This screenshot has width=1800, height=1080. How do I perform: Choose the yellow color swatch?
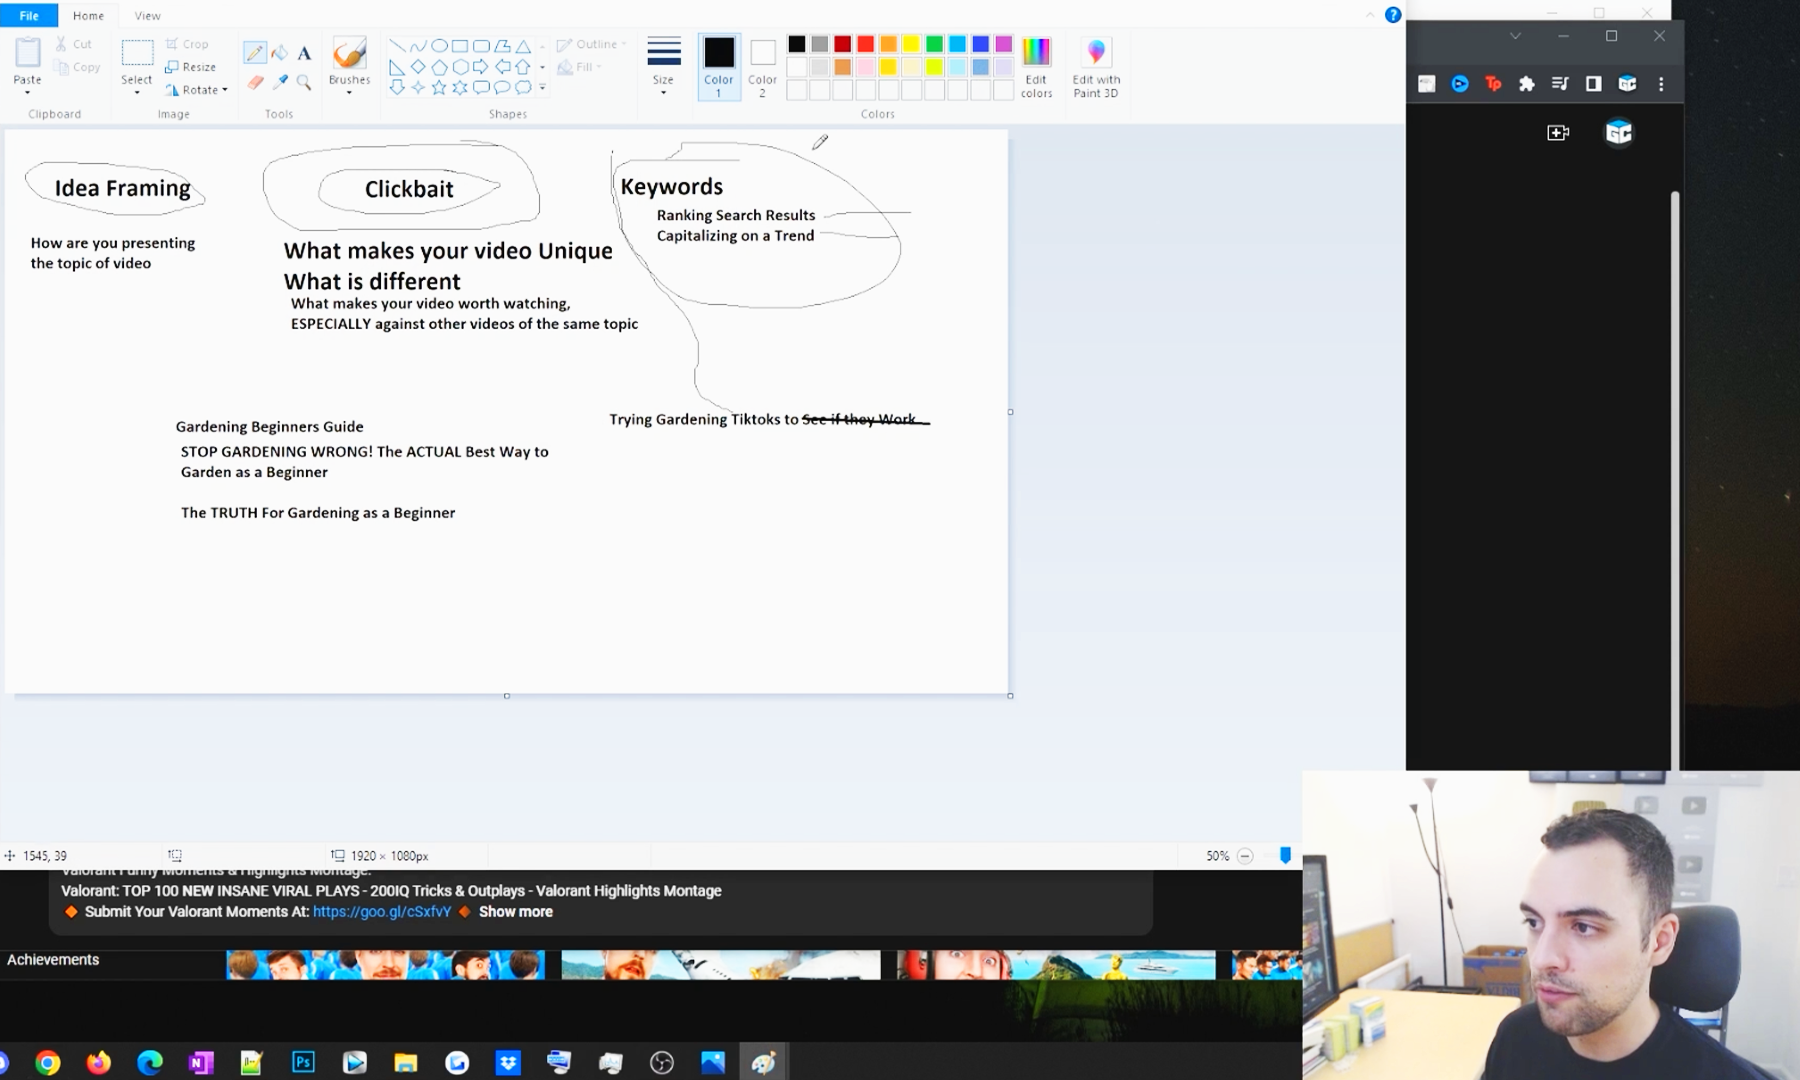click(x=911, y=44)
